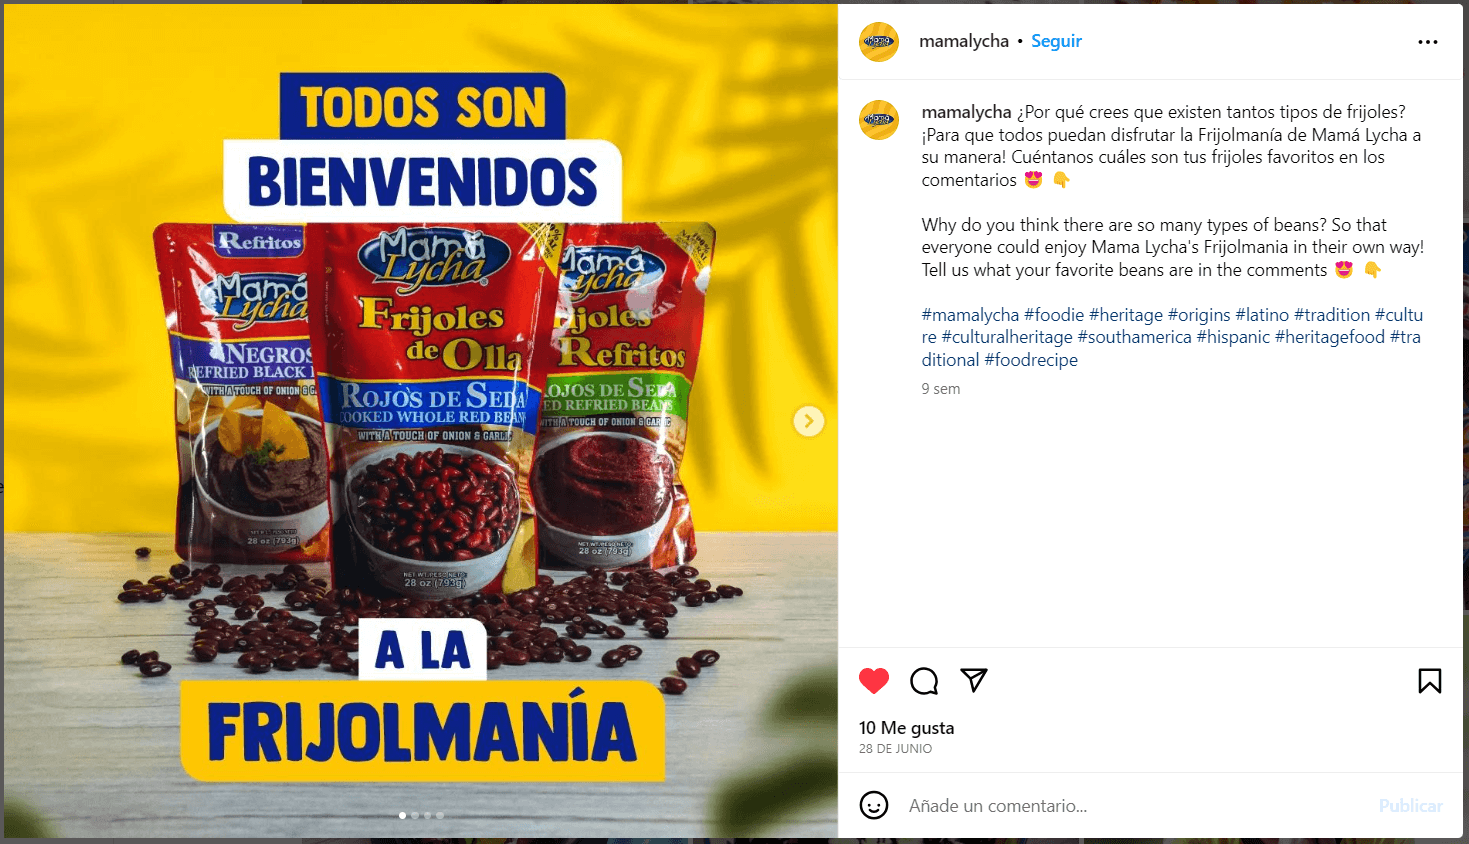
Task: Share the post via paper plane icon
Action: pos(974,680)
